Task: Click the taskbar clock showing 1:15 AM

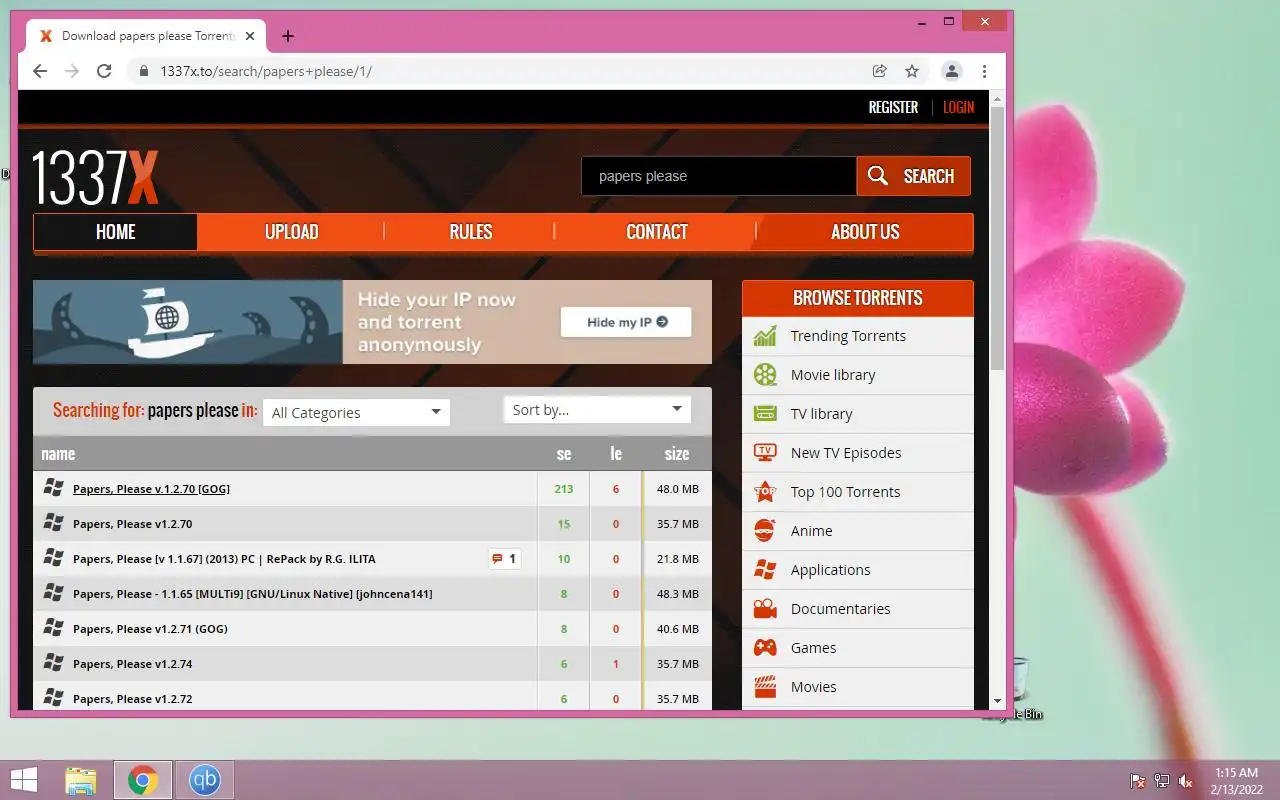Action: (x=1236, y=780)
